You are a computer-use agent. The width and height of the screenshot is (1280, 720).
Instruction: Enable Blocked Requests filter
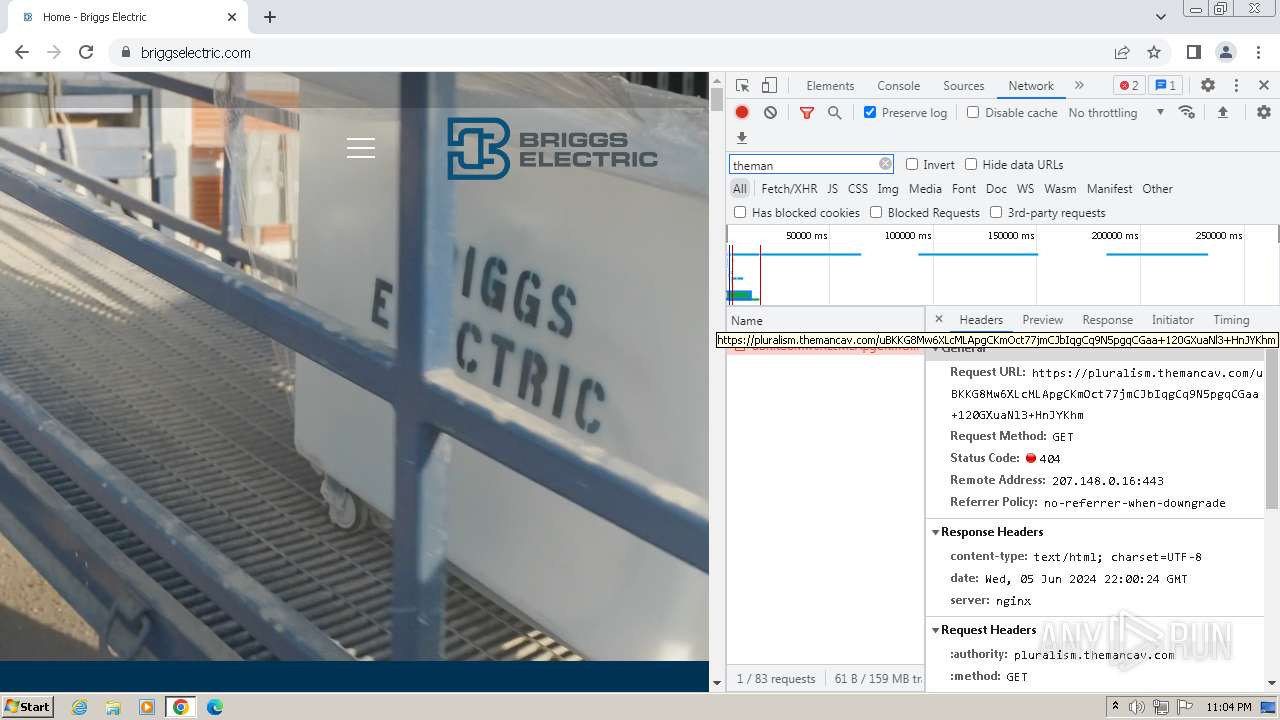pyautogui.click(x=876, y=212)
